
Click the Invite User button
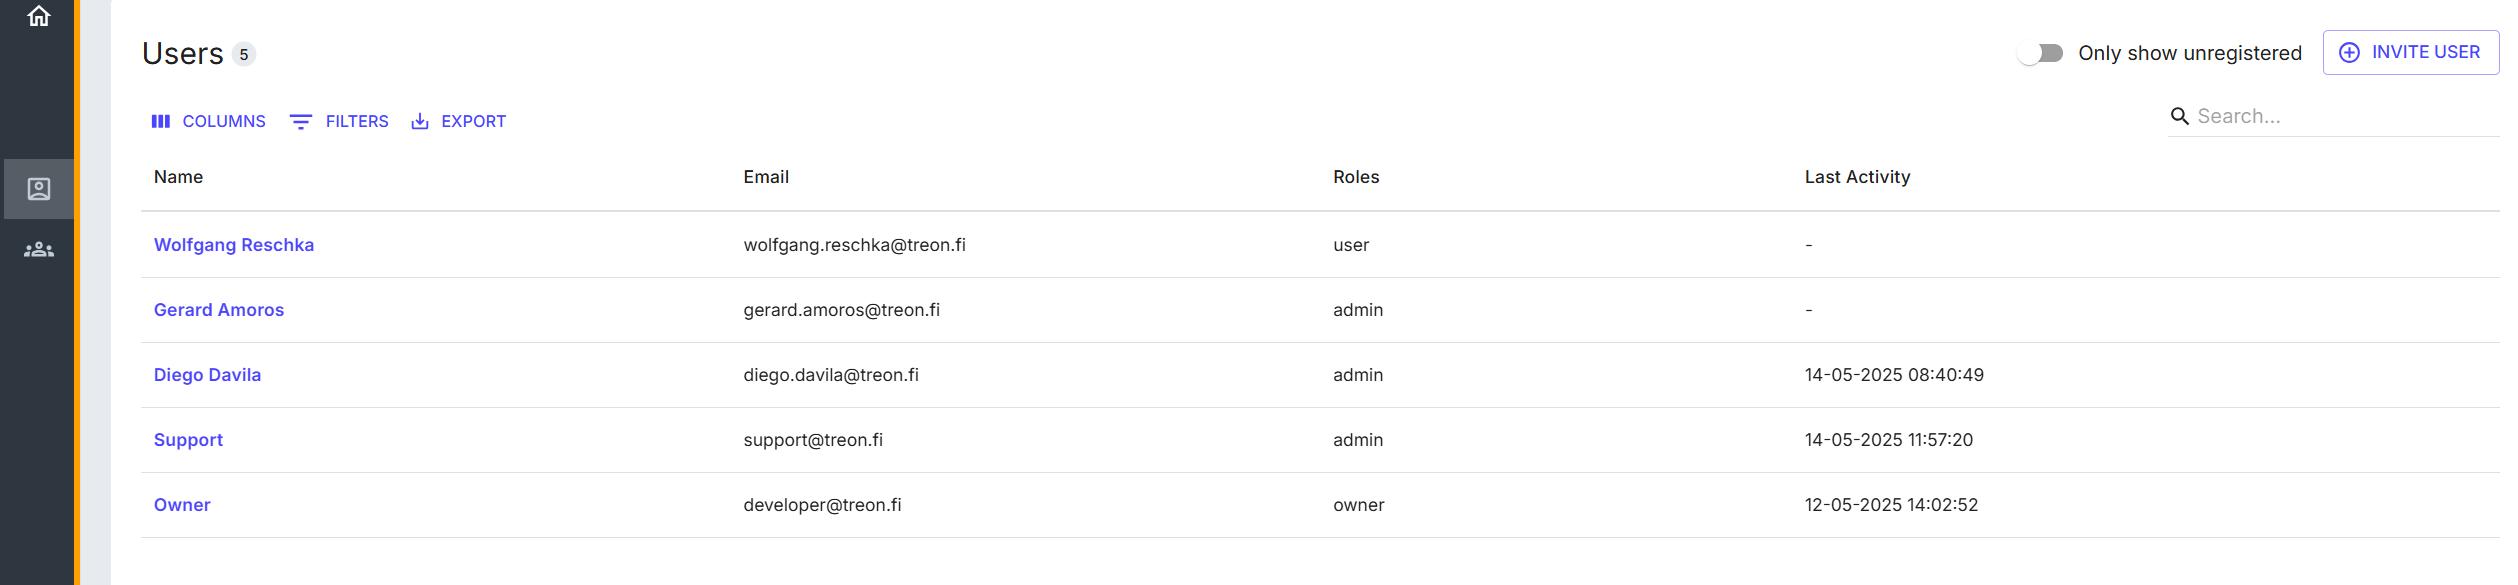pos(2410,52)
